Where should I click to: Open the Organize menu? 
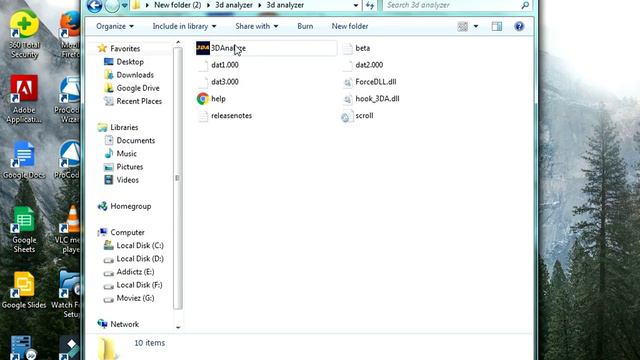point(115,26)
